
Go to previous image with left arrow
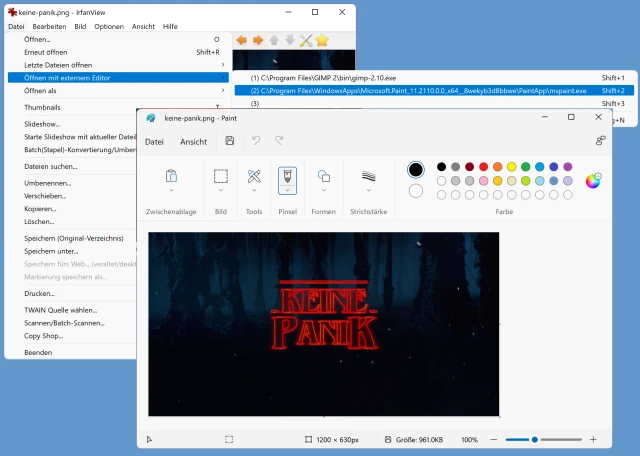242,40
